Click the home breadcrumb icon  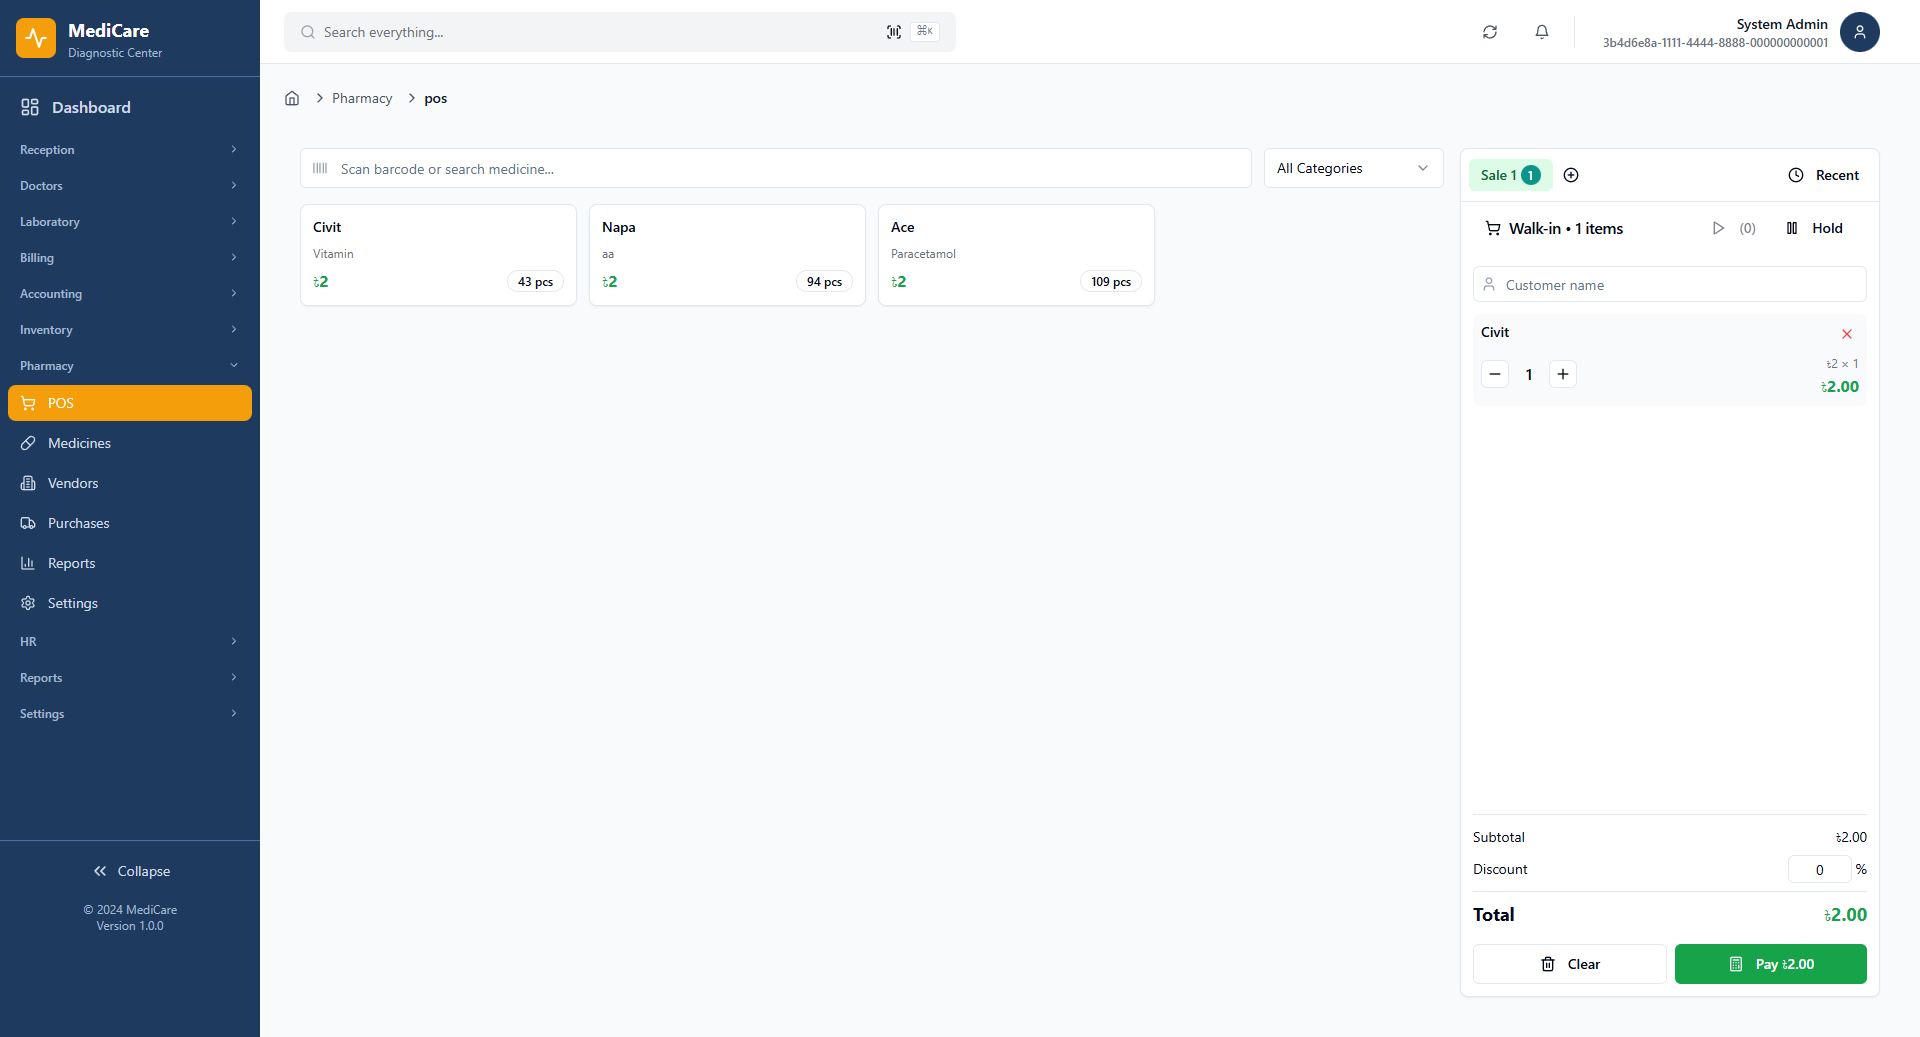(292, 98)
